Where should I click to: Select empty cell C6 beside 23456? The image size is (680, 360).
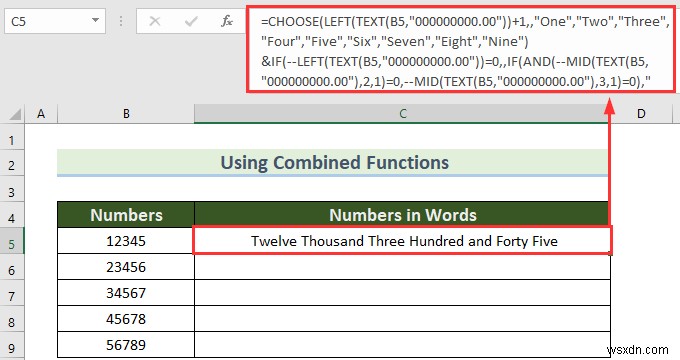pos(402,267)
